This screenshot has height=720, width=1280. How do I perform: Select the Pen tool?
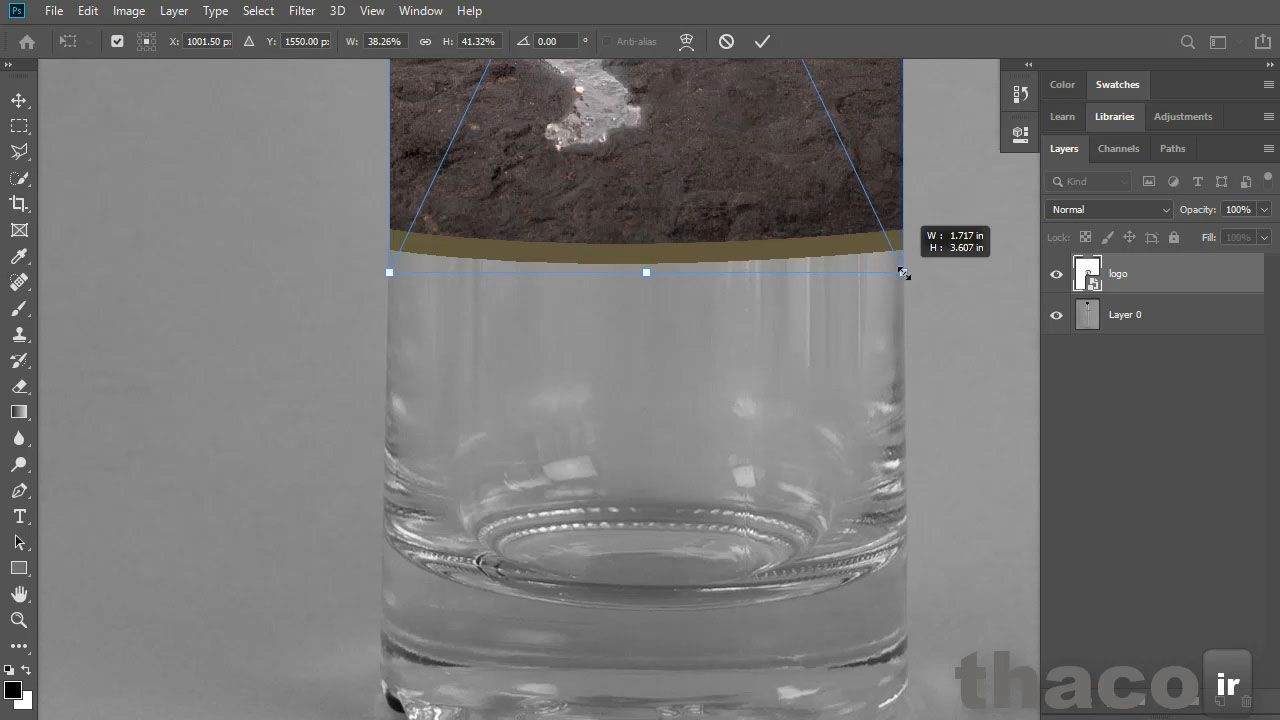click(x=19, y=491)
